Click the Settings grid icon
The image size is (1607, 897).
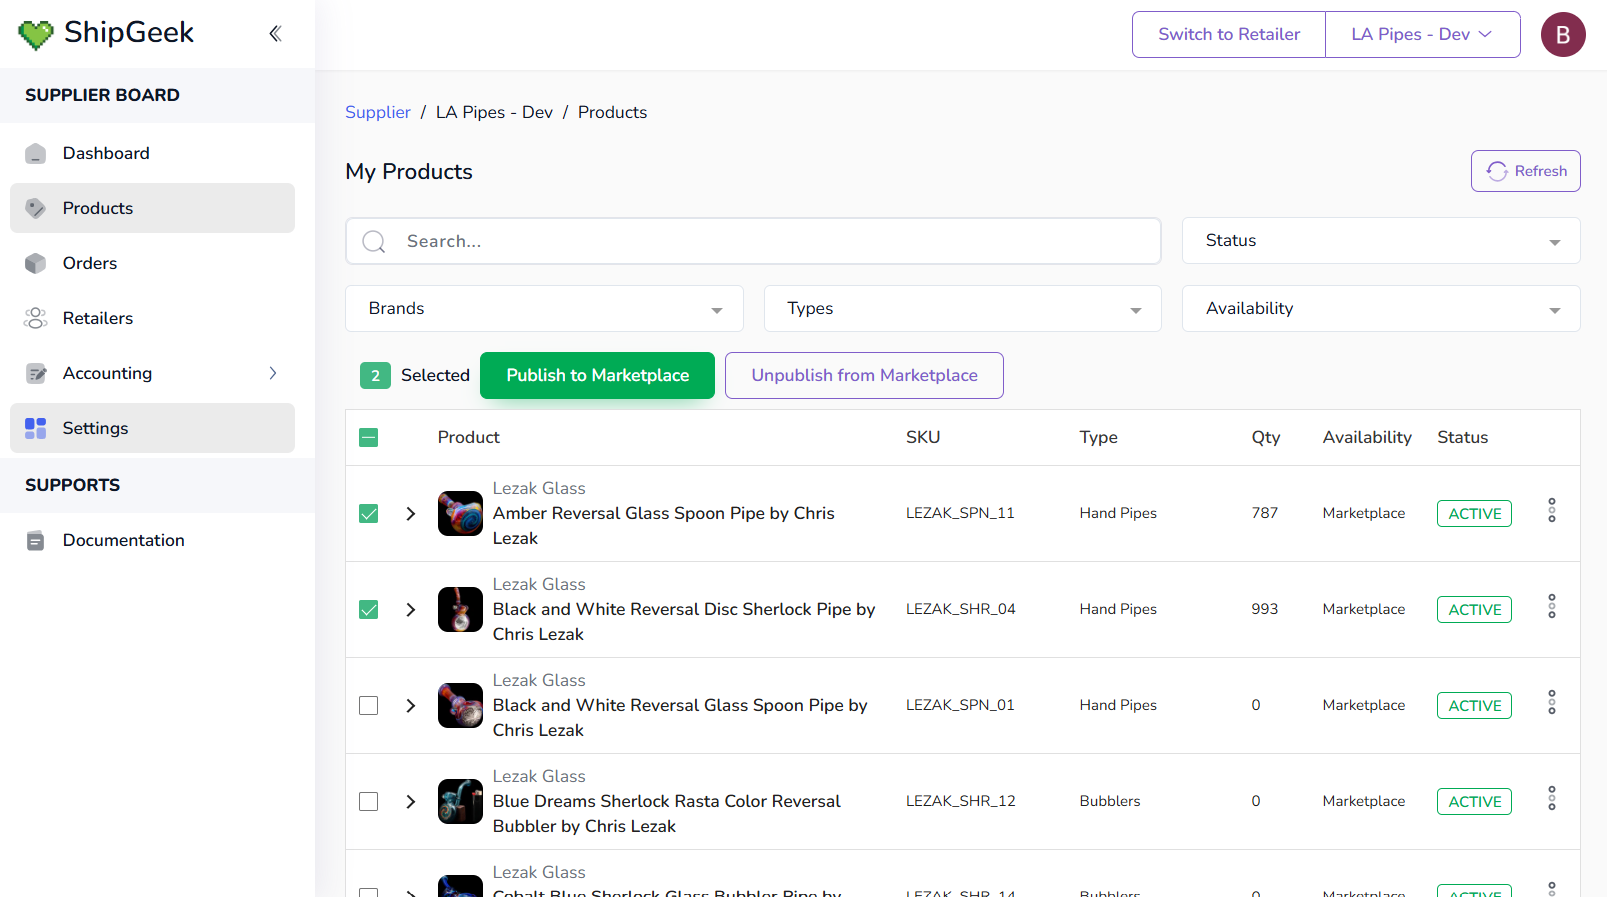click(36, 428)
